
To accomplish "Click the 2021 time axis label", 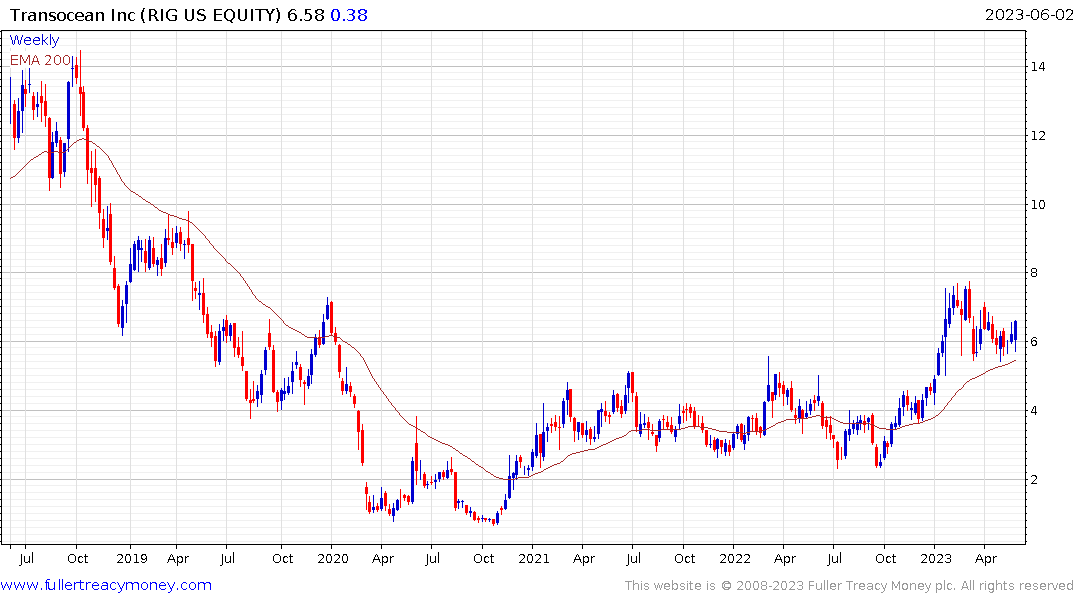I will 534,558.
